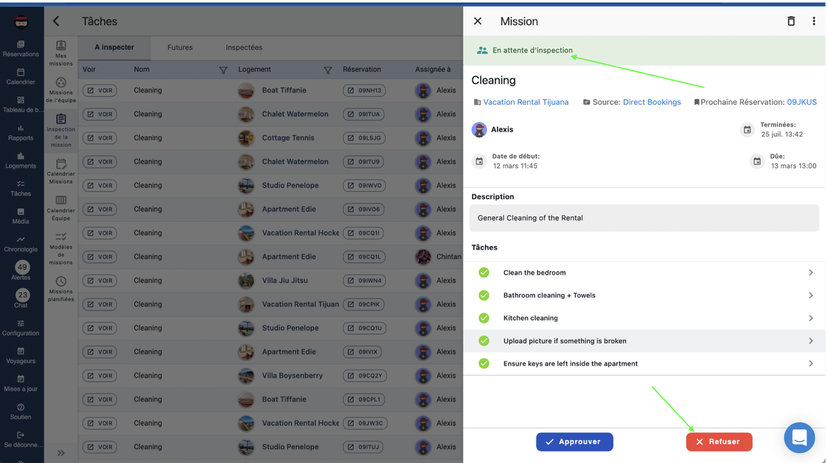The image size is (828, 463).
Task: Open Mes missions in the secondary sidebar
Action: click(x=61, y=53)
